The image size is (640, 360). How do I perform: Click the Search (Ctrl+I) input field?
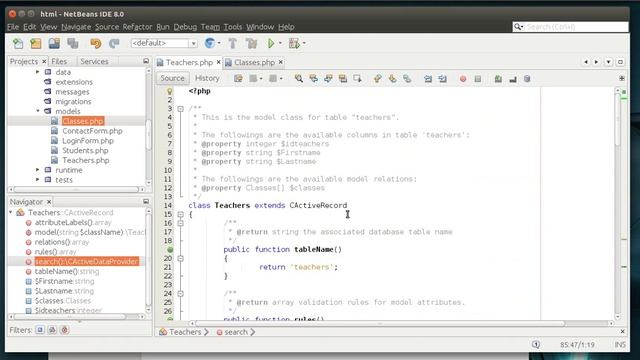(571, 27)
